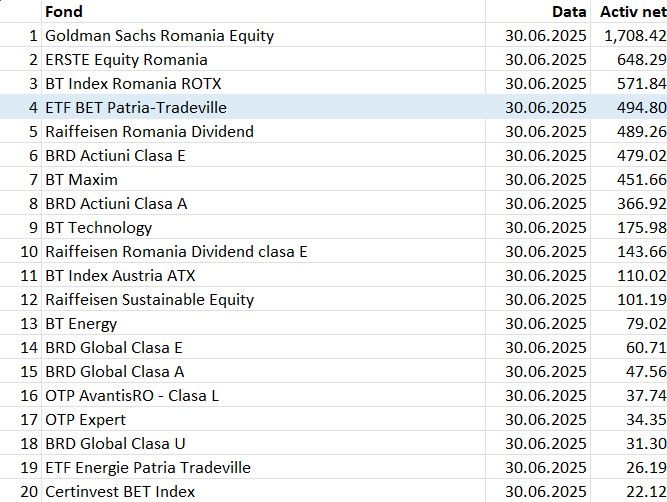Screen dimensions: 667x502
Task: Select the Raiffeisen Sustainable Equity cell
Action: (263, 299)
